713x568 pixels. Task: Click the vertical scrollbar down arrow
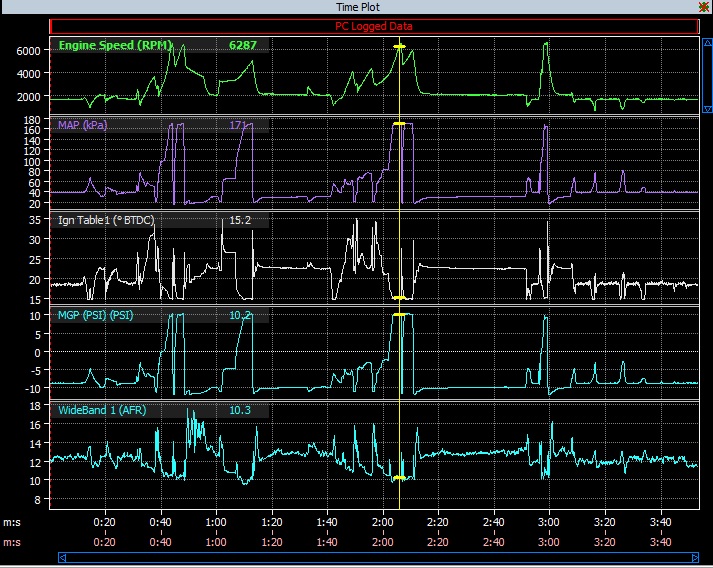(x=708, y=109)
